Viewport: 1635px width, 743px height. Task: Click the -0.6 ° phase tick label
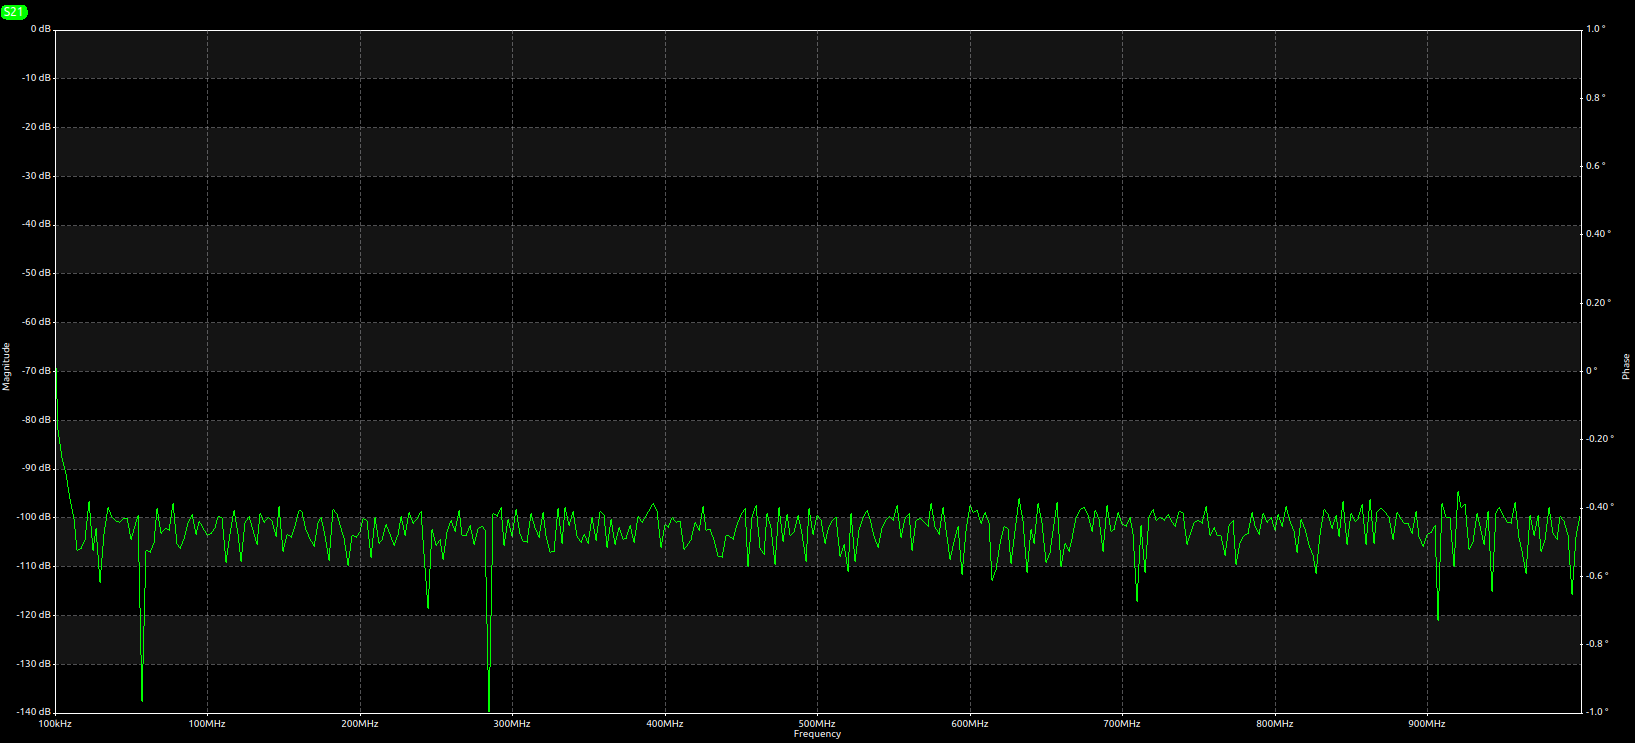pos(1598,576)
